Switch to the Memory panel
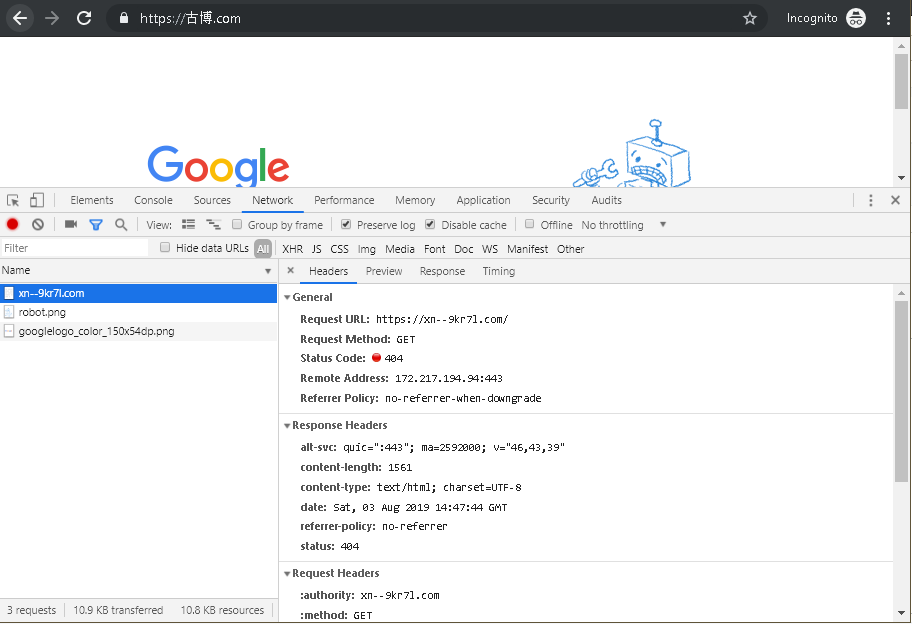Viewport: 912px width, 624px height. pos(415,200)
